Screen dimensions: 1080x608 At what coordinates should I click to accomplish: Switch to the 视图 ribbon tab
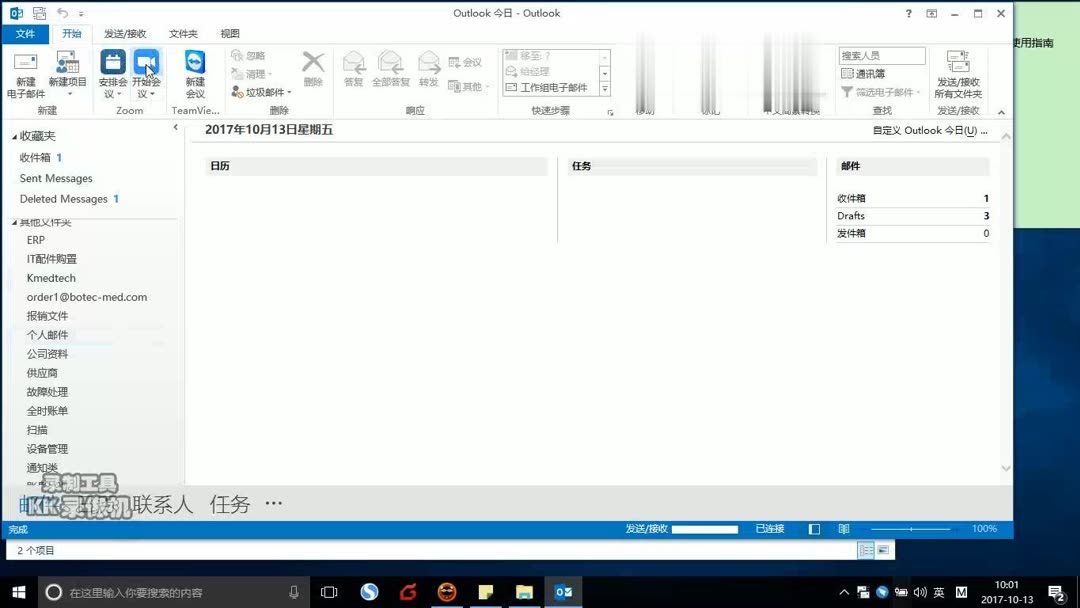pos(229,33)
